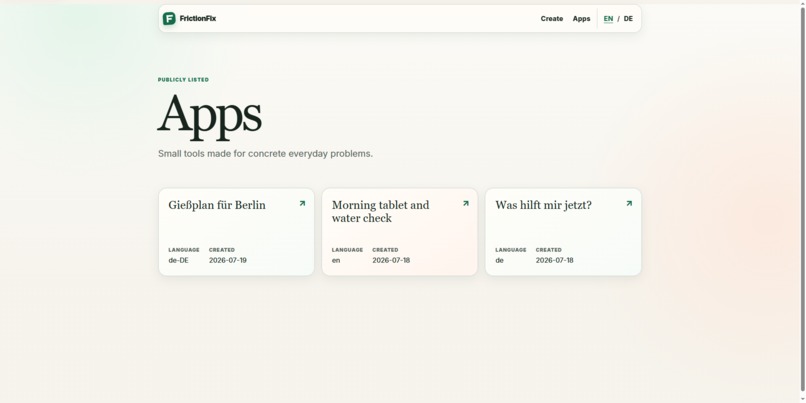This screenshot has width=806, height=403.
Task: Open arrow icon on Was hilft mir jetzt card
Action: click(629, 204)
